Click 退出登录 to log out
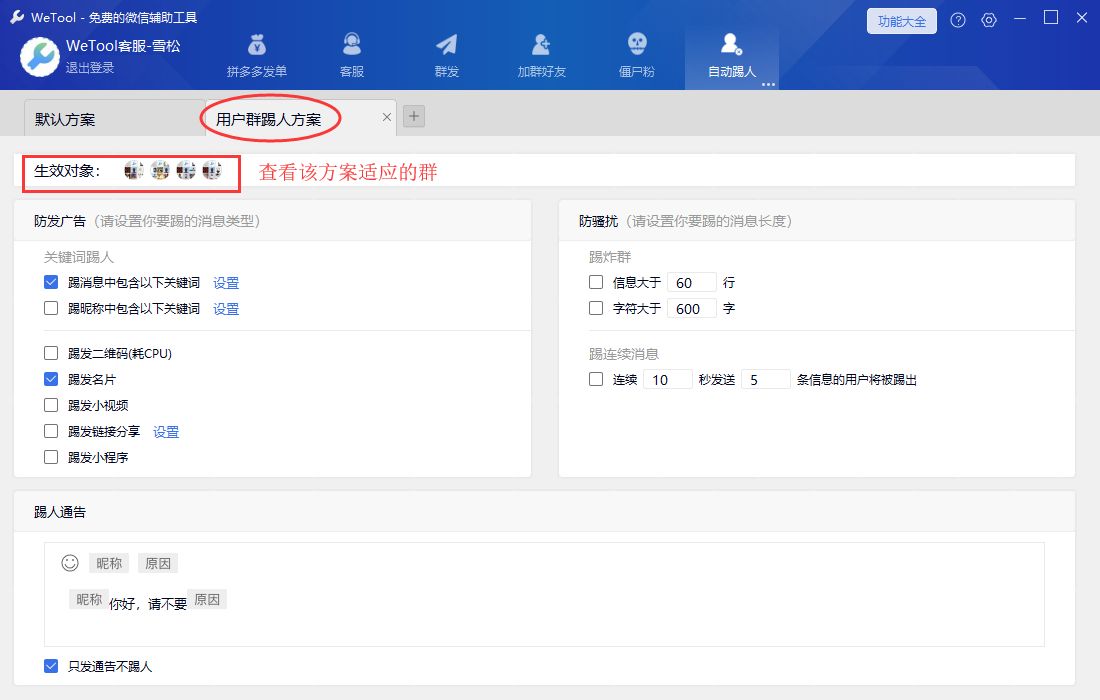Screen dimensions: 1100x700 tap(90, 68)
